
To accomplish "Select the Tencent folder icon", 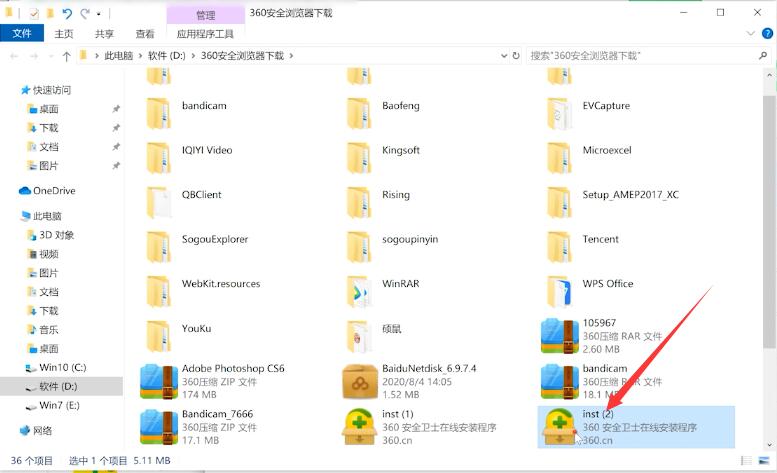I will click(559, 247).
